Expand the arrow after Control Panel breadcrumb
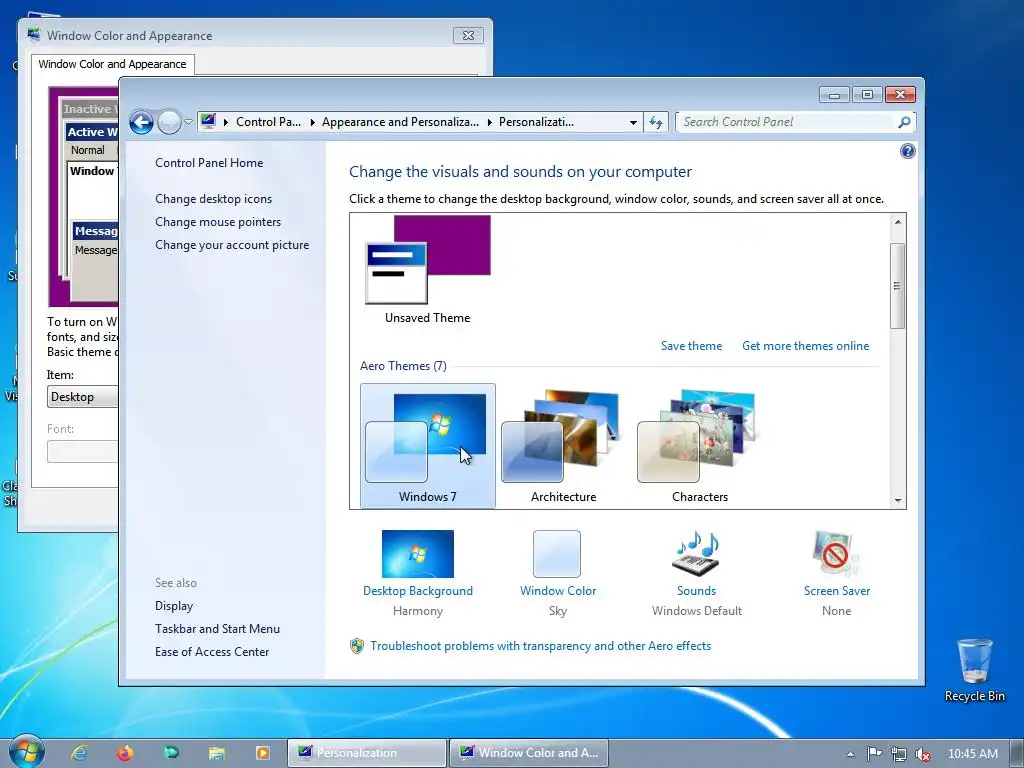Image resolution: width=1024 pixels, height=768 pixels. [312, 122]
